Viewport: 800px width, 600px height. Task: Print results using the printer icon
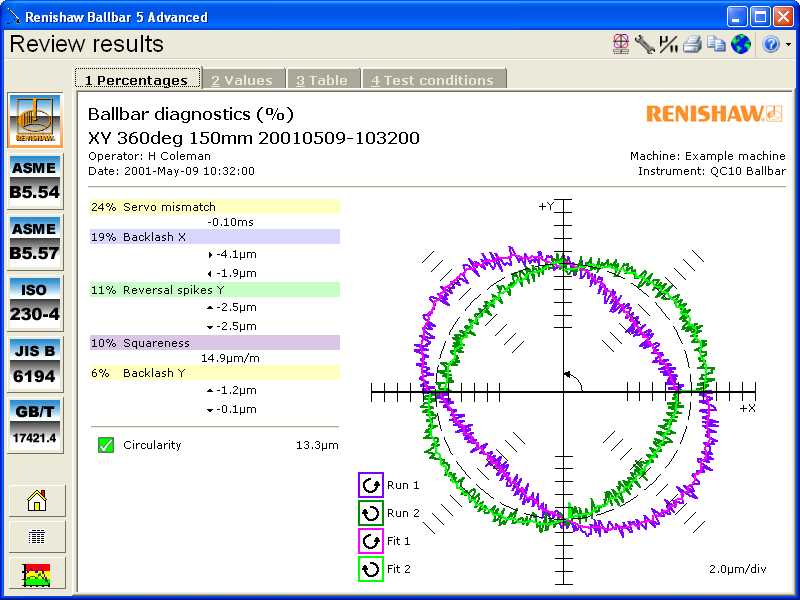pos(692,44)
